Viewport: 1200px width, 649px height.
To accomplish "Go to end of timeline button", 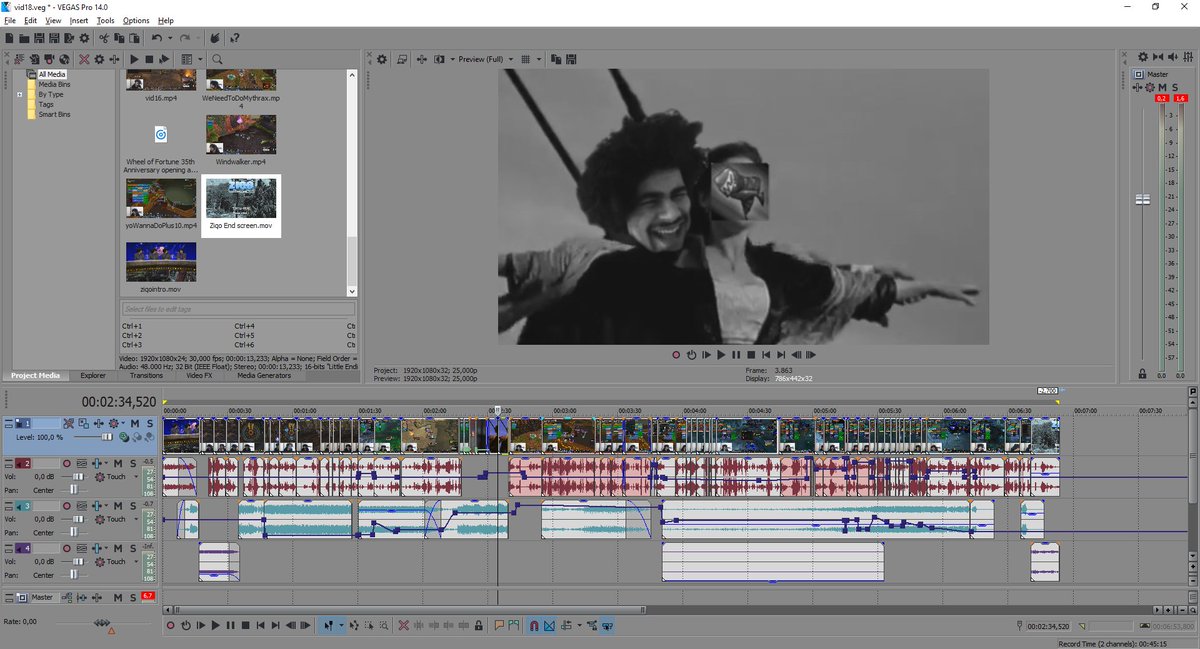I will pyautogui.click(x=276, y=625).
